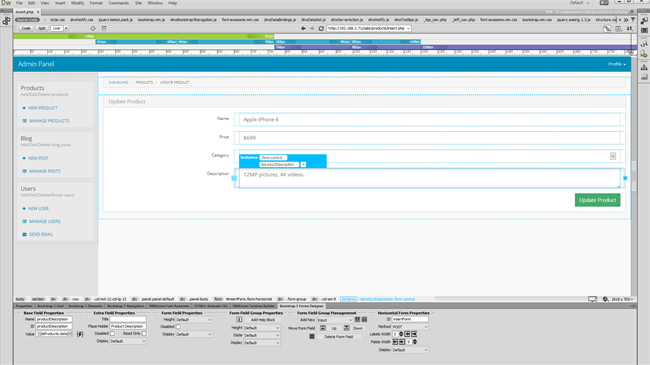Click the MANAGE USERS link
Screen dimensions: 650x365
pyautogui.click(x=44, y=221)
